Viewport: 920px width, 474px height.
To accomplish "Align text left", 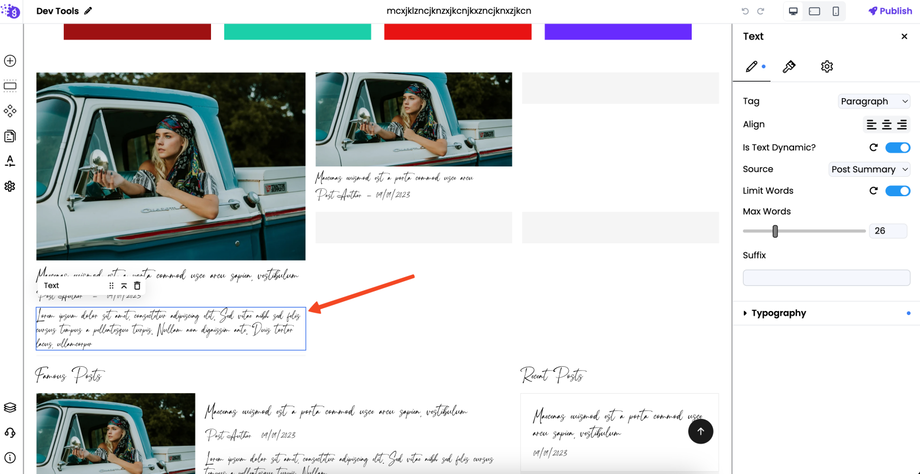I will 872,124.
